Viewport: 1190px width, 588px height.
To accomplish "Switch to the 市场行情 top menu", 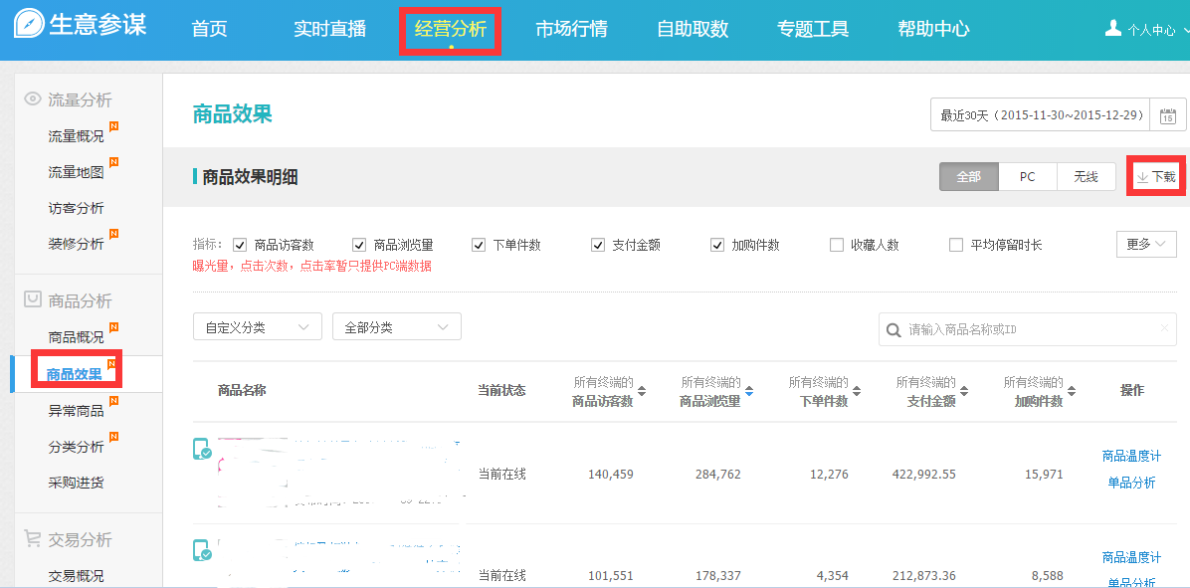I will (571, 29).
